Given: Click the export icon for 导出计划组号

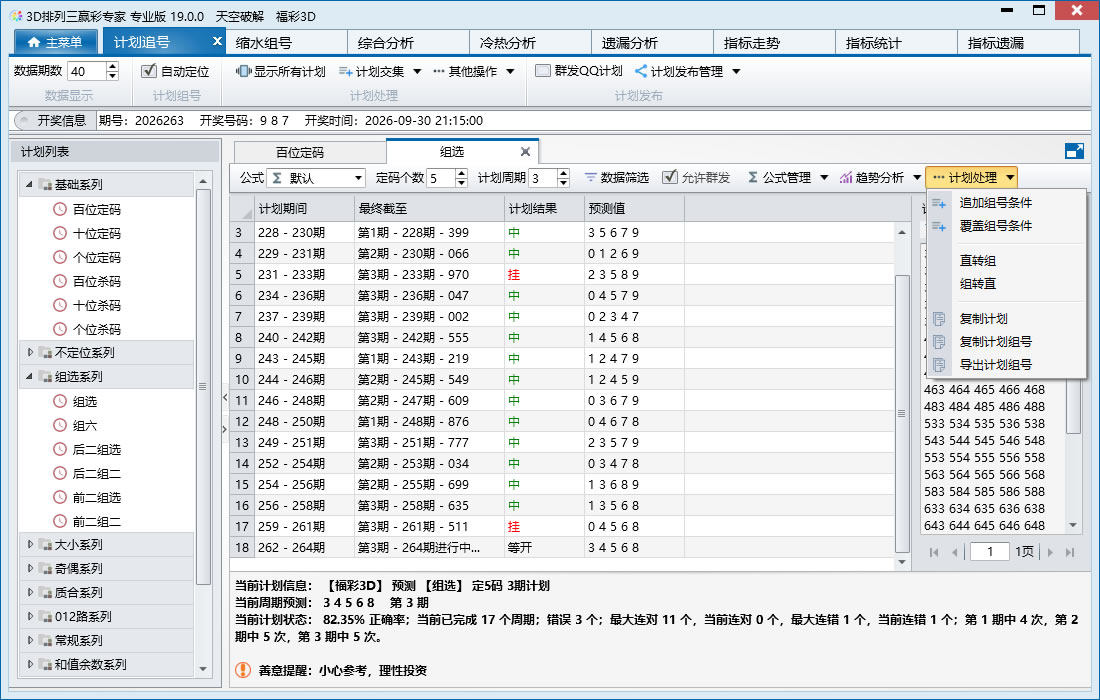Looking at the screenshot, I should [939, 365].
